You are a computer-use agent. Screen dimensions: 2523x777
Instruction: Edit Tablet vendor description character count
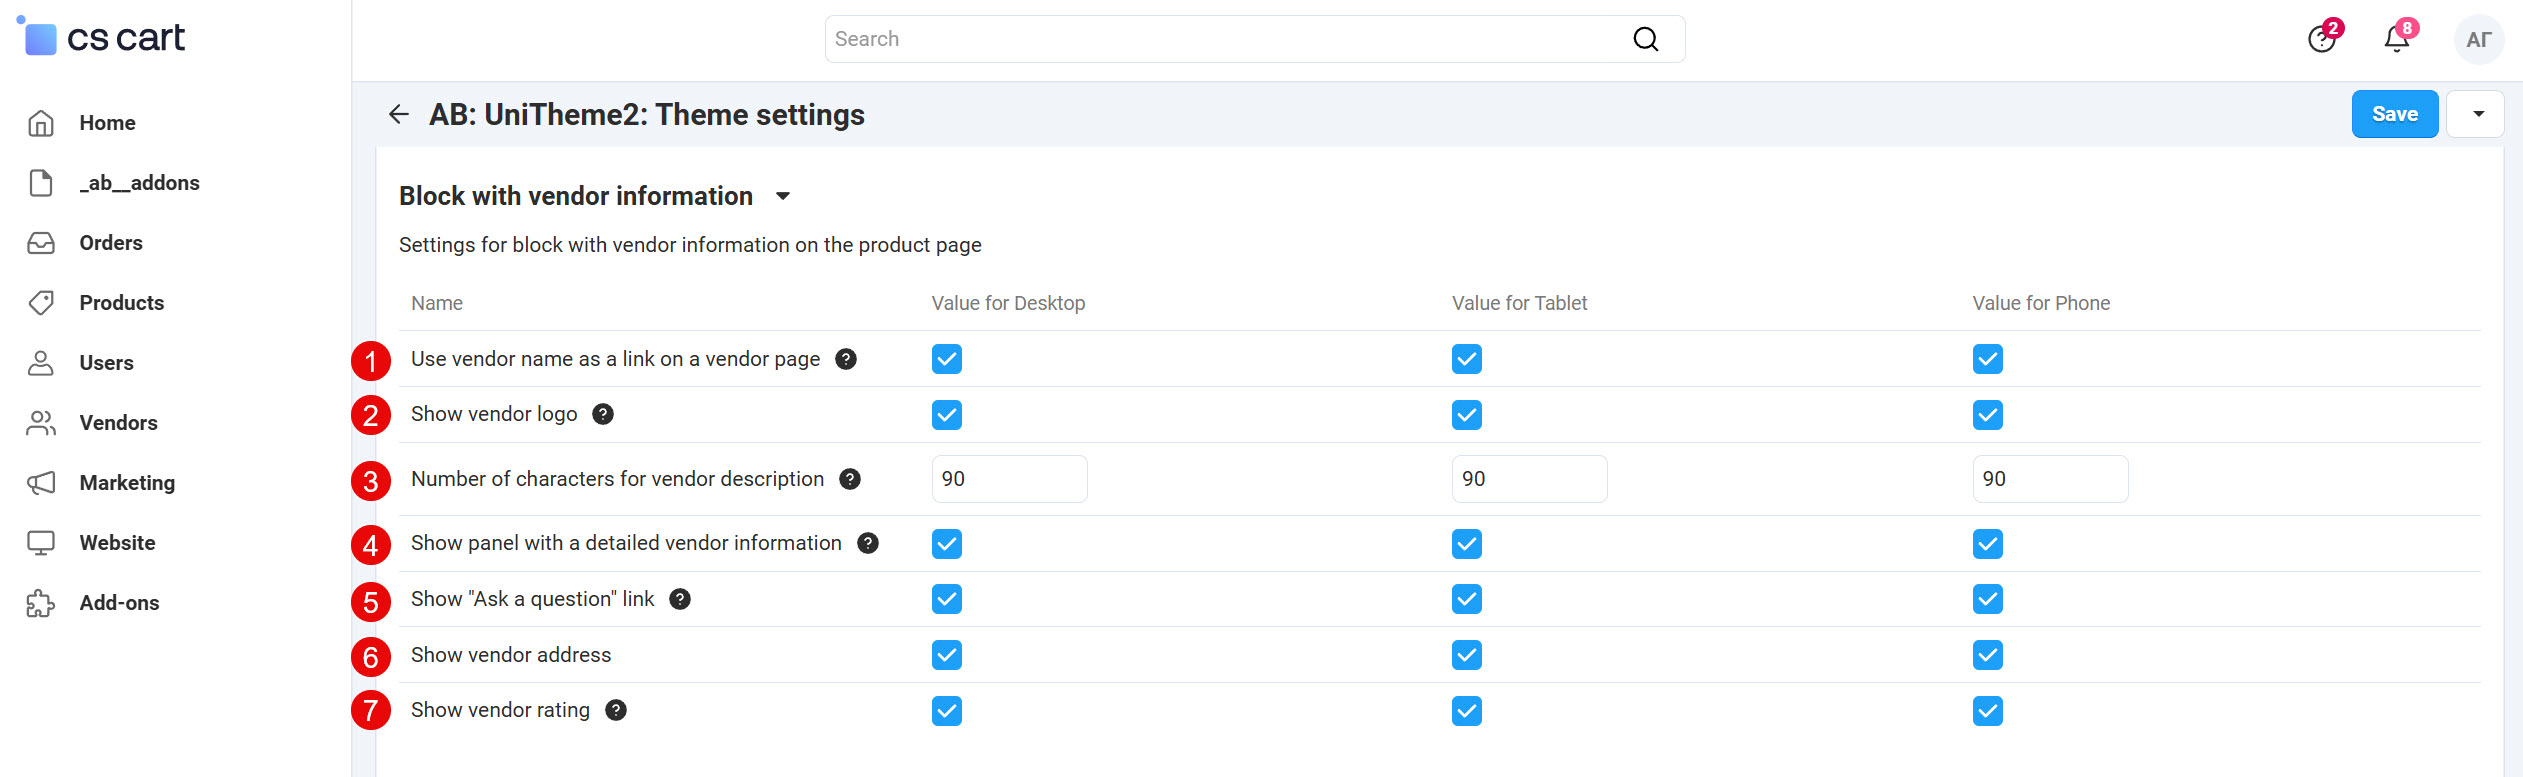coord(1529,479)
